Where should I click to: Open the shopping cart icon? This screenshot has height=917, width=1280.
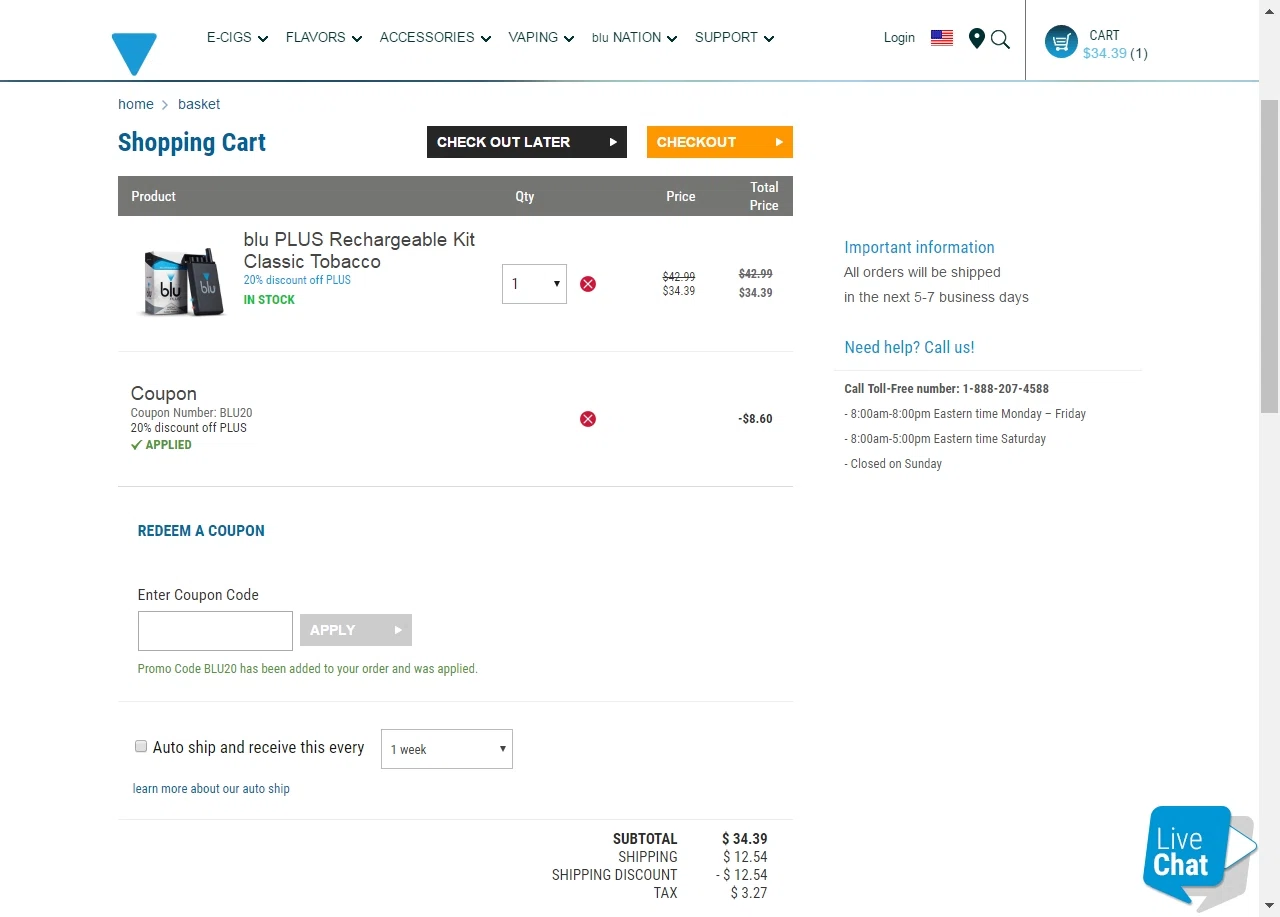coord(1061,42)
